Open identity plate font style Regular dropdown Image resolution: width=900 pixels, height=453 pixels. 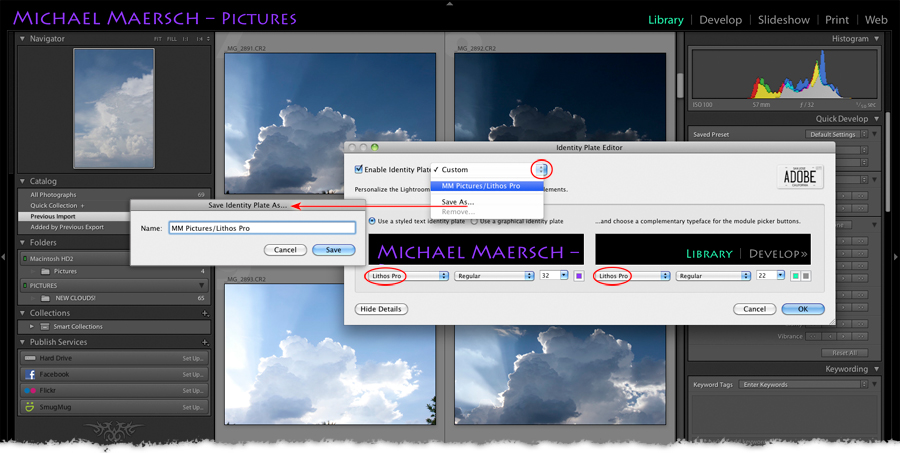point(494,276)
